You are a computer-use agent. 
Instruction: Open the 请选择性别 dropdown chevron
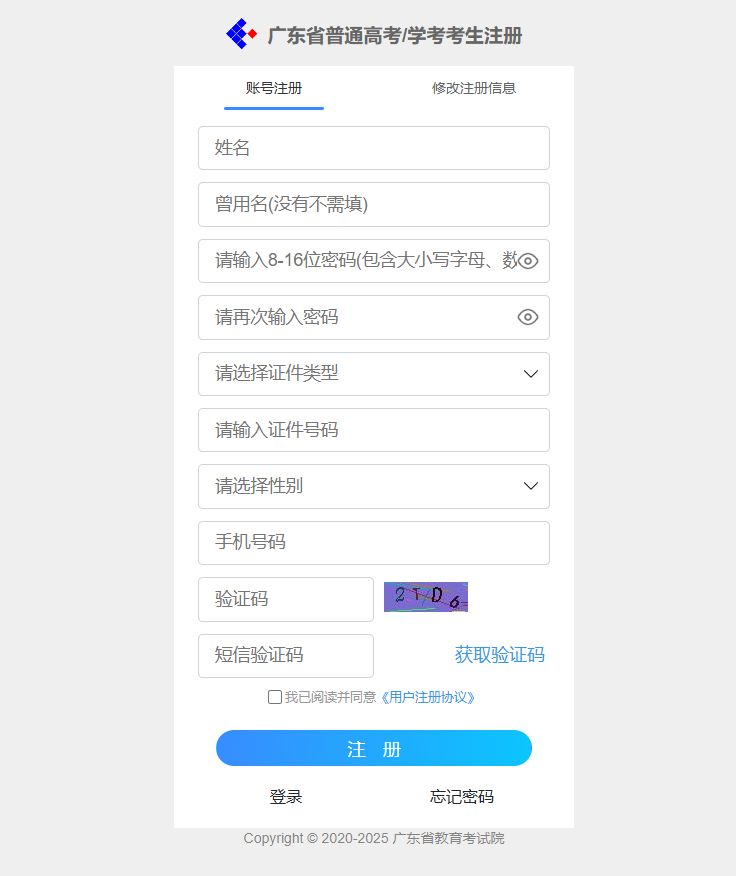[530, 486]
